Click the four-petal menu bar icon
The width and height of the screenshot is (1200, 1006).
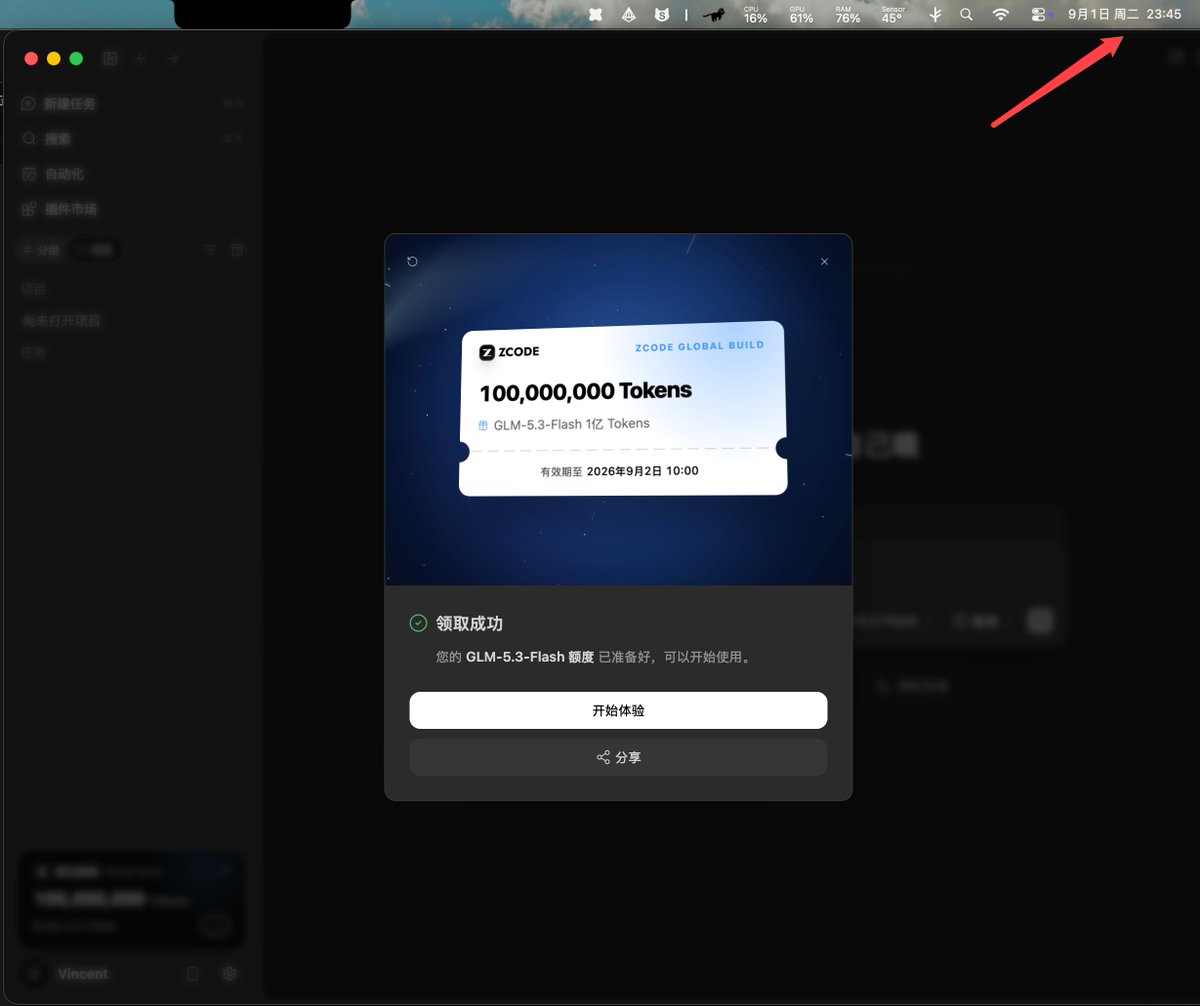[595, 14]
